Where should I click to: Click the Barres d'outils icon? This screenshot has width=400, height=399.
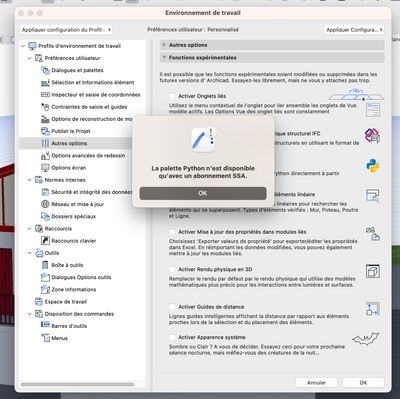point(45,326)
